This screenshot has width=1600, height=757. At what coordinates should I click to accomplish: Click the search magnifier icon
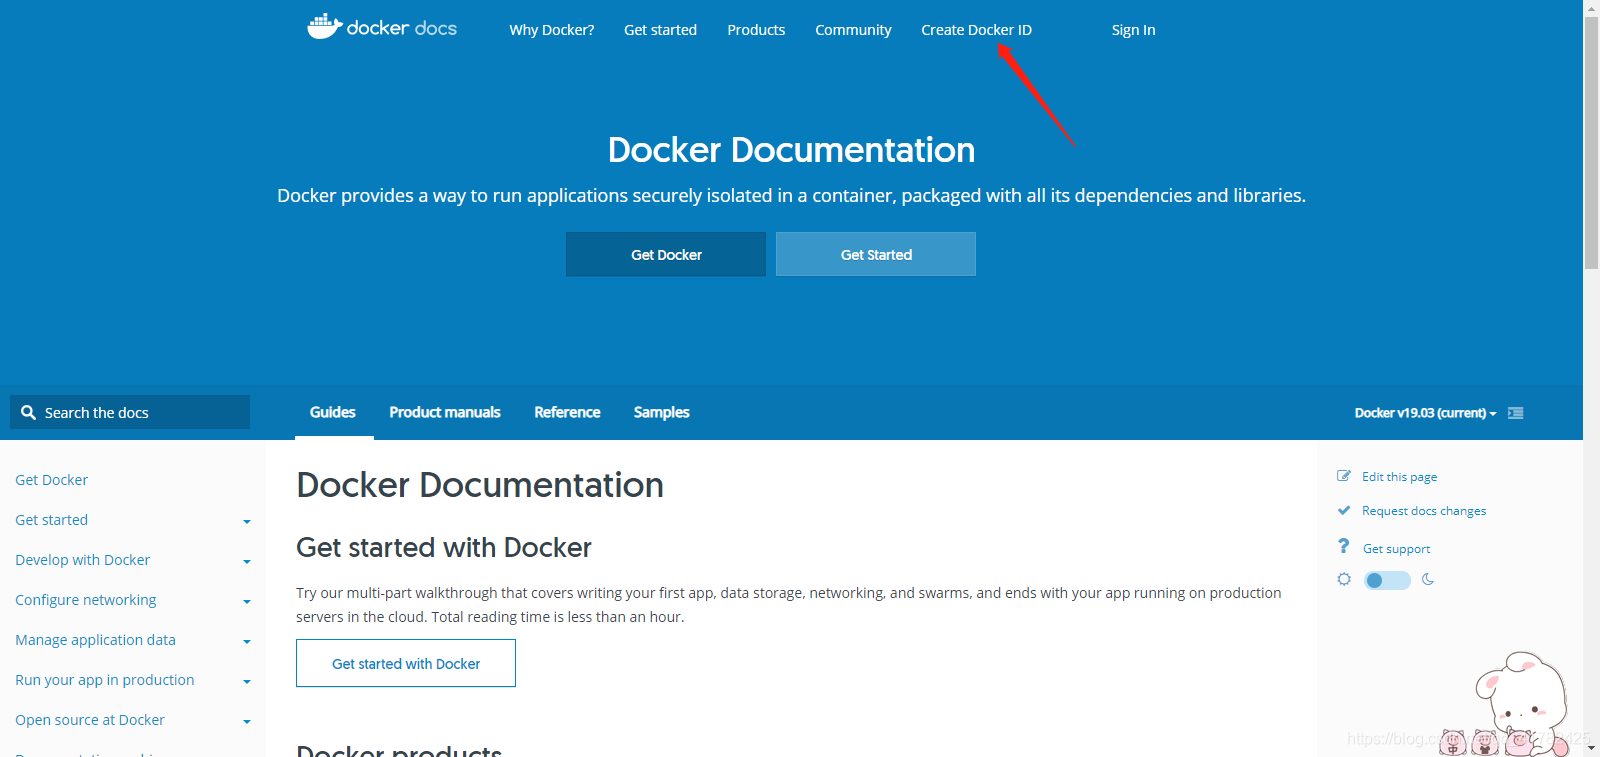pos(28,412)
